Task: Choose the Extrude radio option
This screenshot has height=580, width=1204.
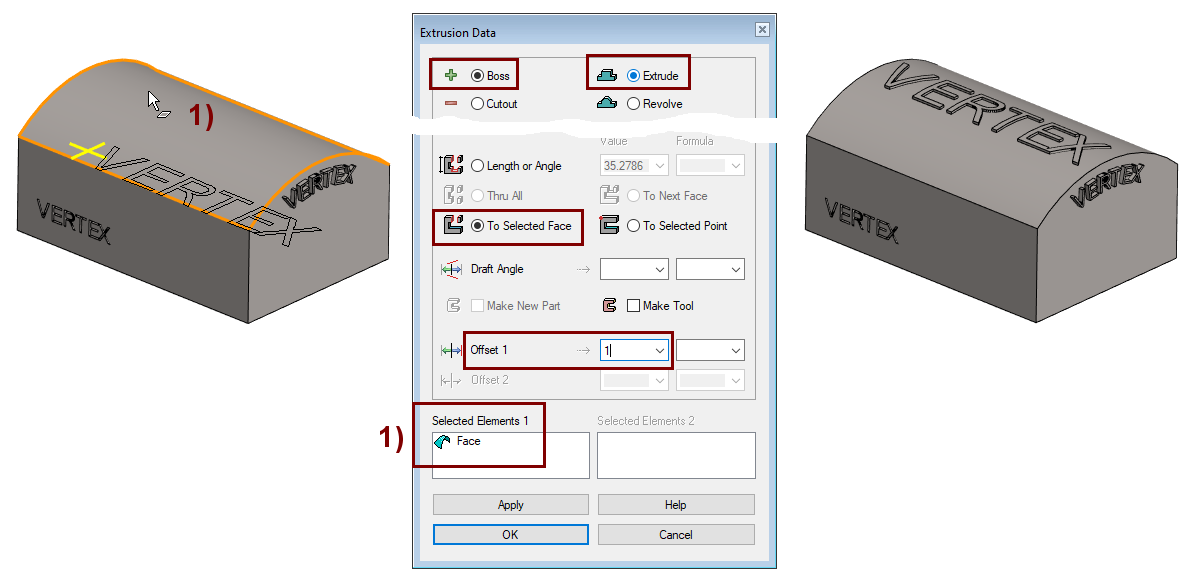Action: [633, 75]
